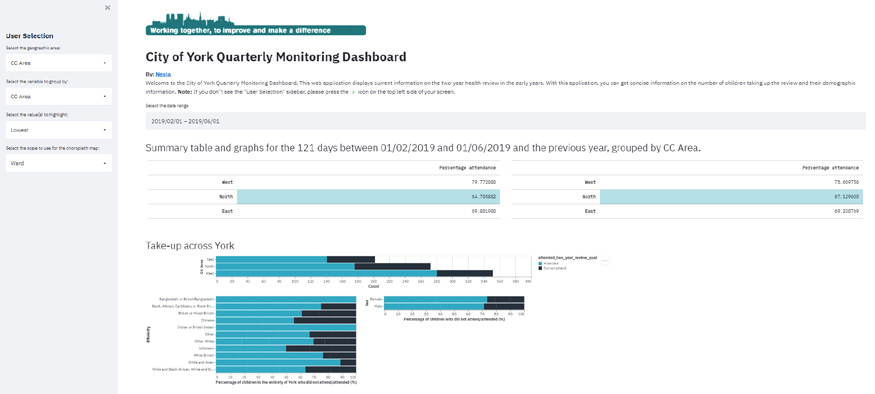
Task: Open the chart's three-dot actions menu
Action: [x=605, y=261]
